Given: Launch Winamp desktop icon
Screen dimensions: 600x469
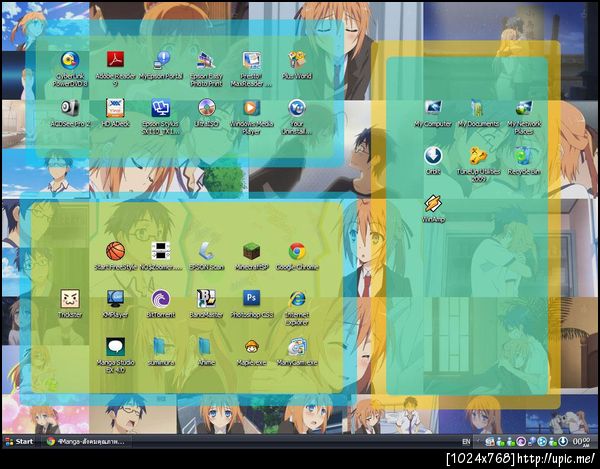Looking at the screenshot, I should click(x=433, y=204).
